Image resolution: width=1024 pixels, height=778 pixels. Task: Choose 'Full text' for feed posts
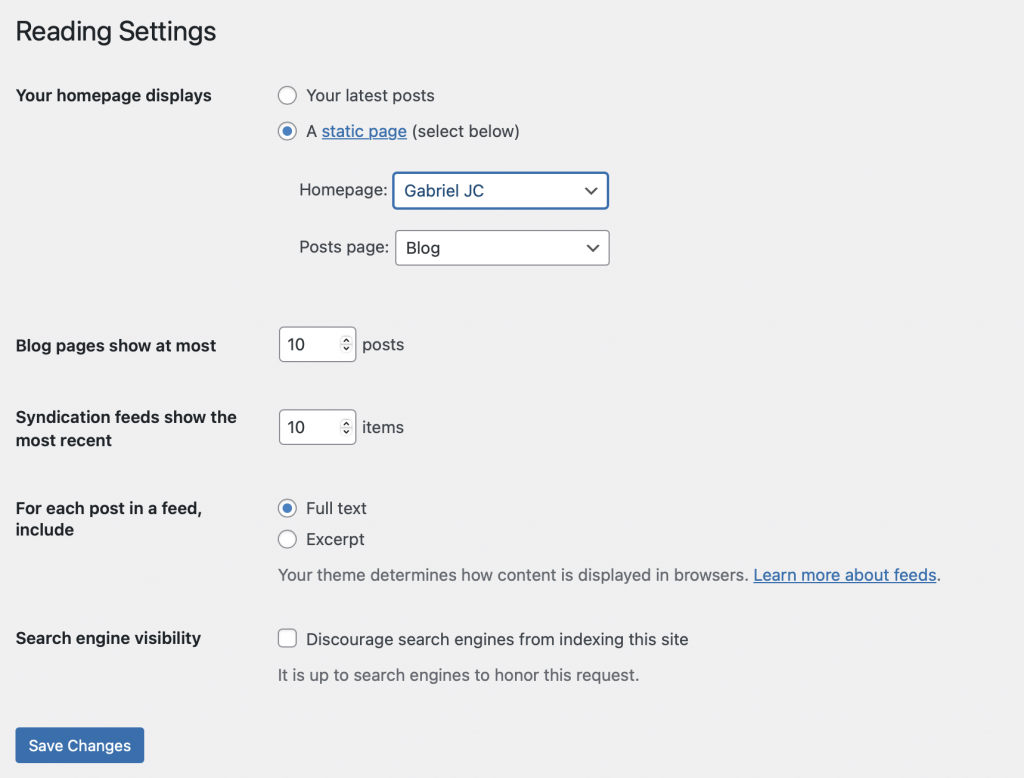pyautogui.click(x=288, y=508)
